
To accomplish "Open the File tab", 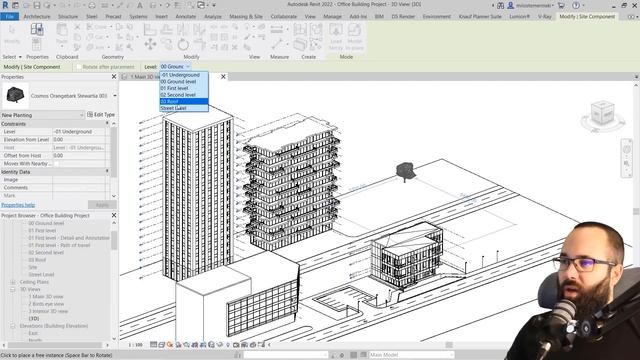I will click(x=9, y=16).
